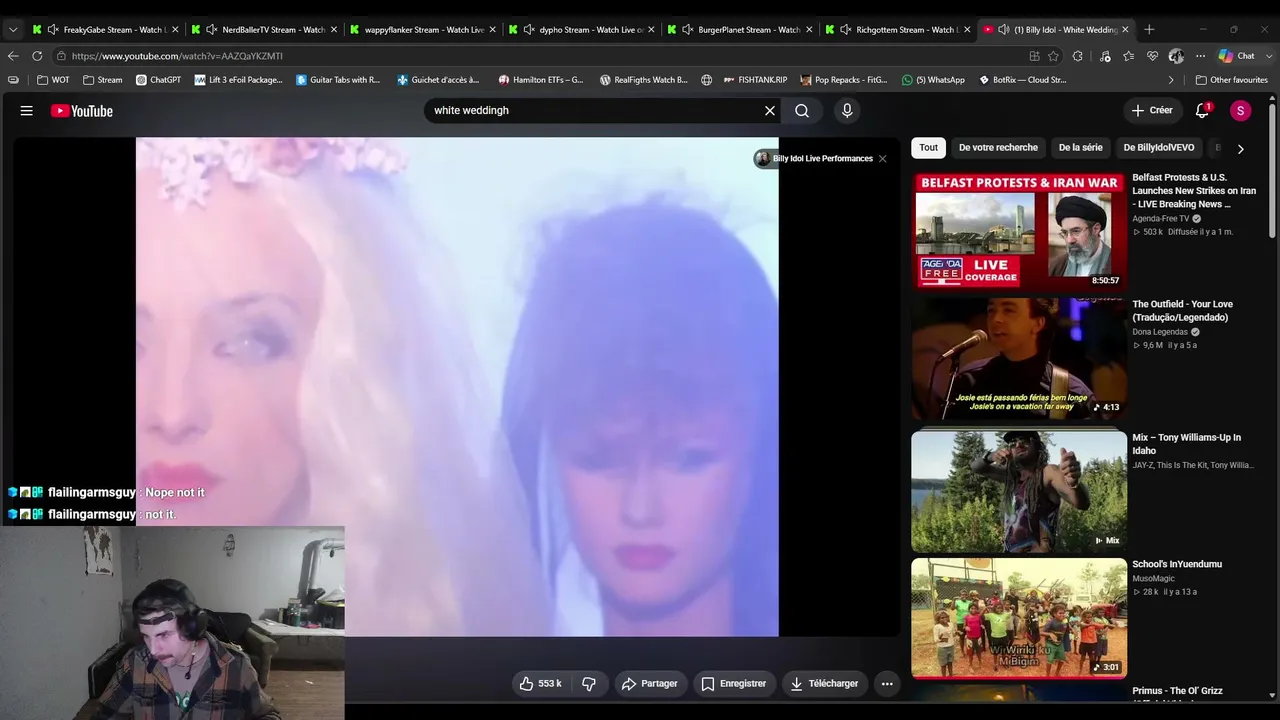Viewport: 1280px width, 720px height.
Task: Add this page to favourites
Action: point(1053,56)
